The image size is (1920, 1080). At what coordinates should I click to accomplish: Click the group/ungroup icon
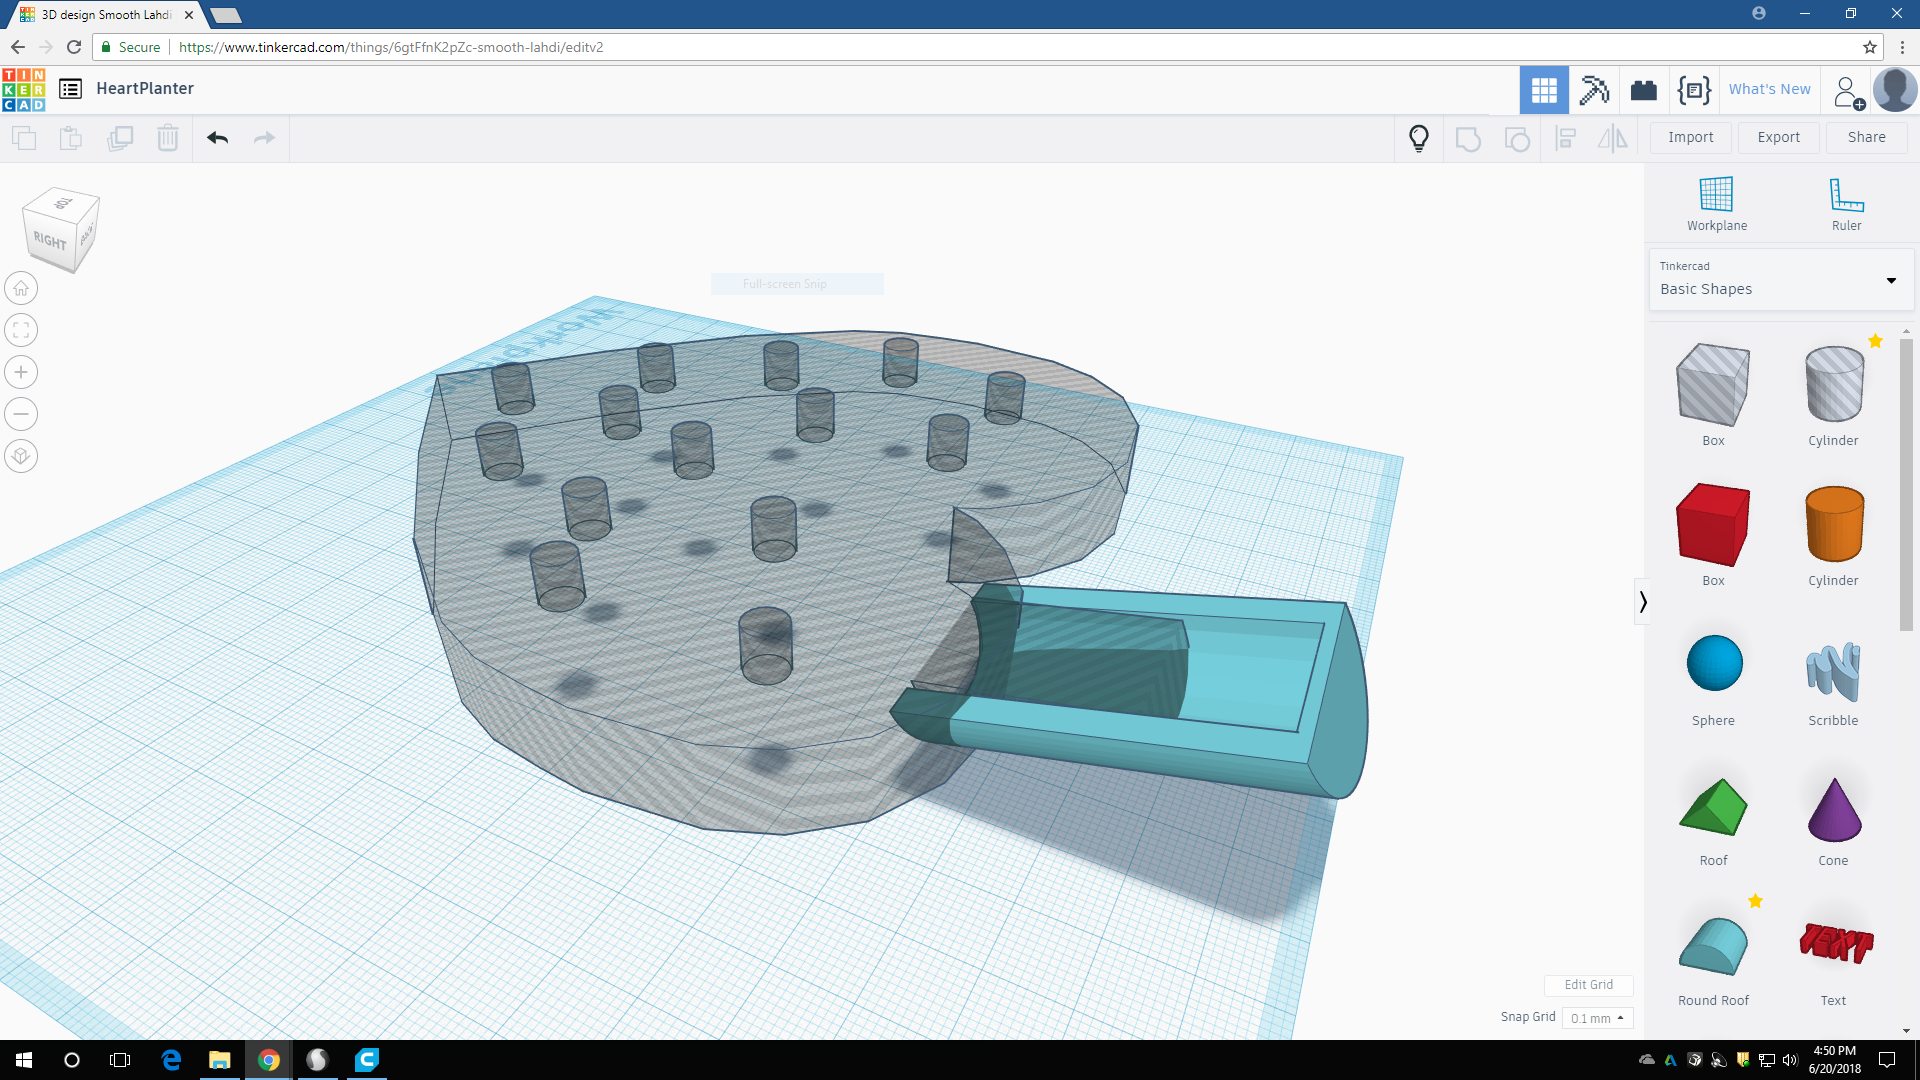point(1468,137)
